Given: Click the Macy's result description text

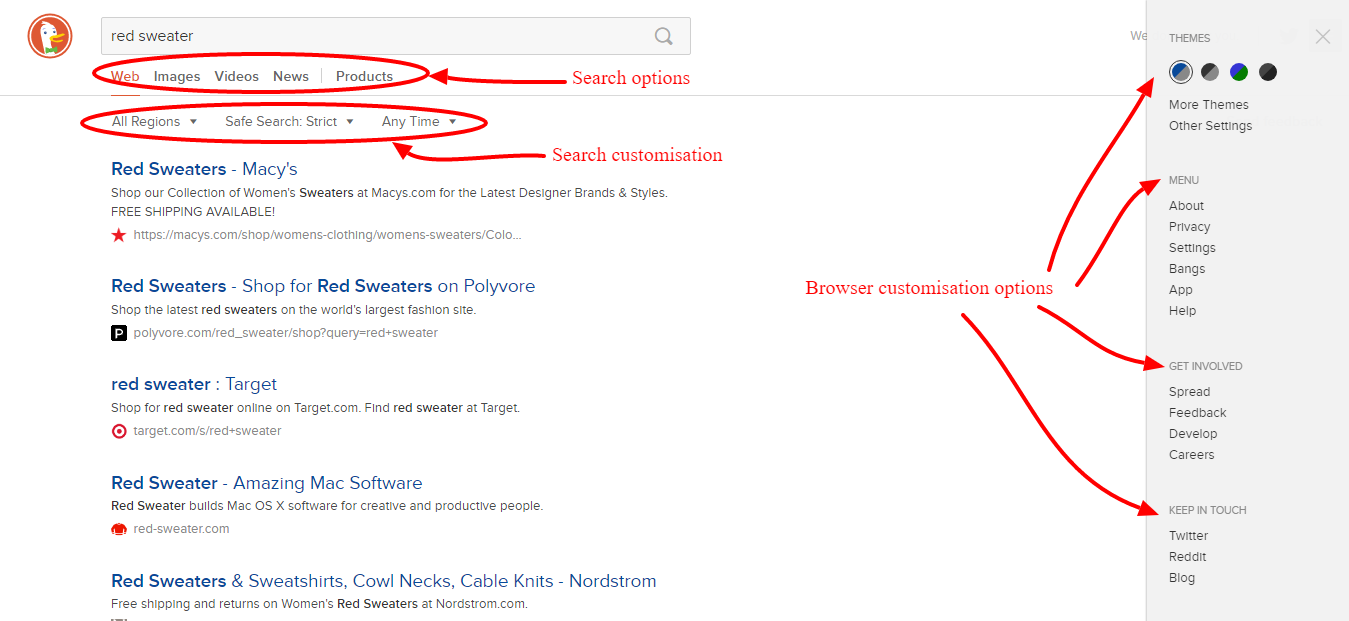Looking at the screenshot, I should tap(389, 202).
